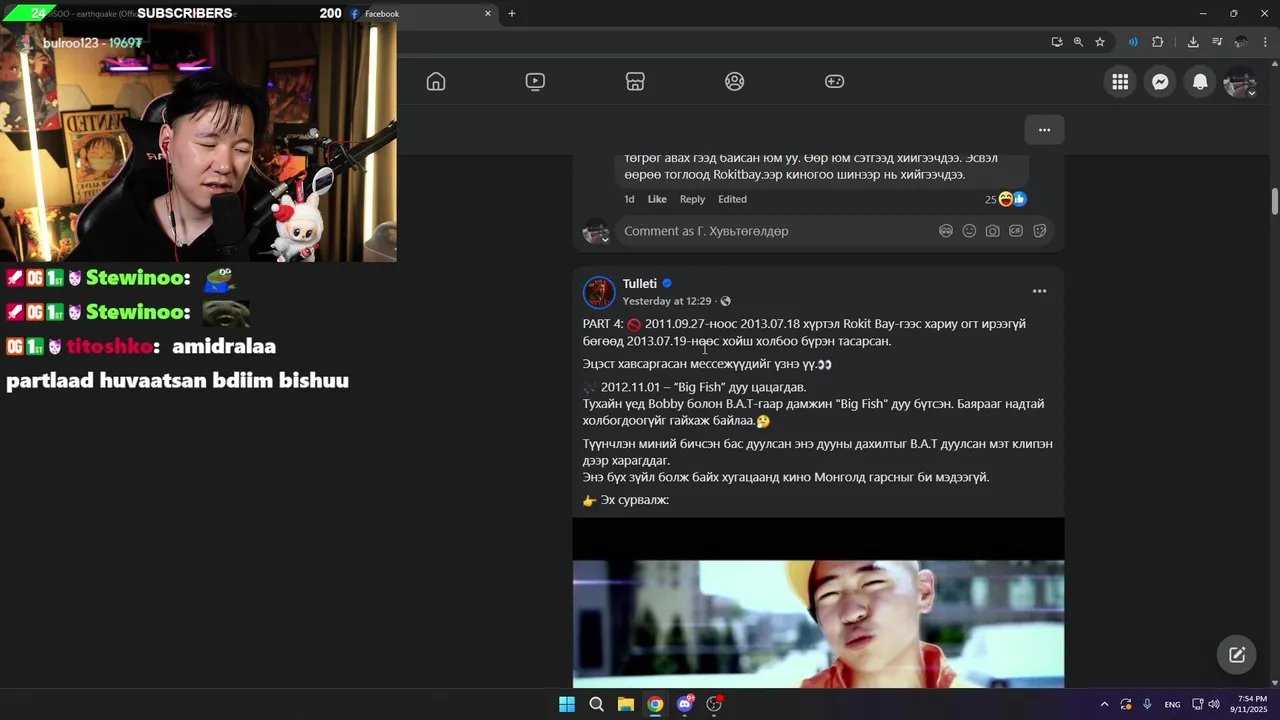Screen dimensions: 1280x720
Task: Switch ENG input language
Action: pos(1172,704)
